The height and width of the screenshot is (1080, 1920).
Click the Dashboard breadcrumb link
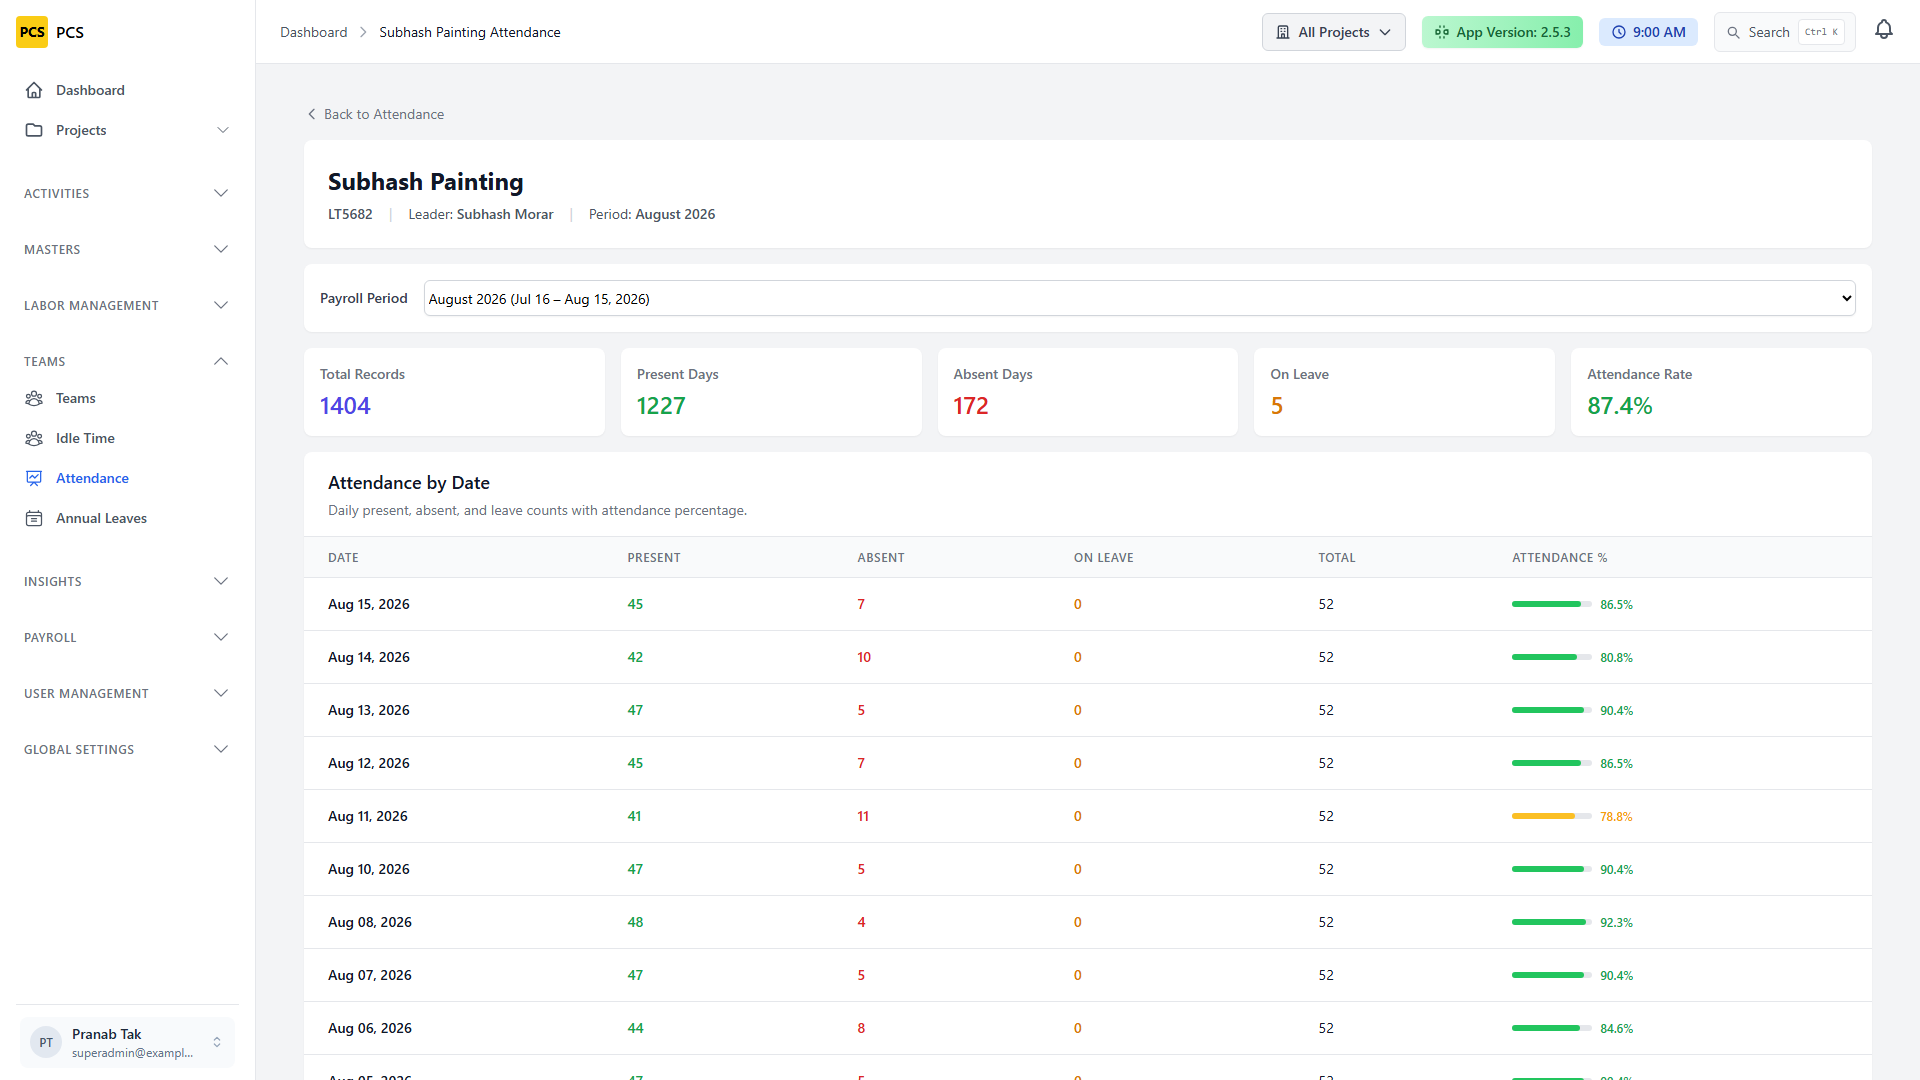click(x=313, y=32)
